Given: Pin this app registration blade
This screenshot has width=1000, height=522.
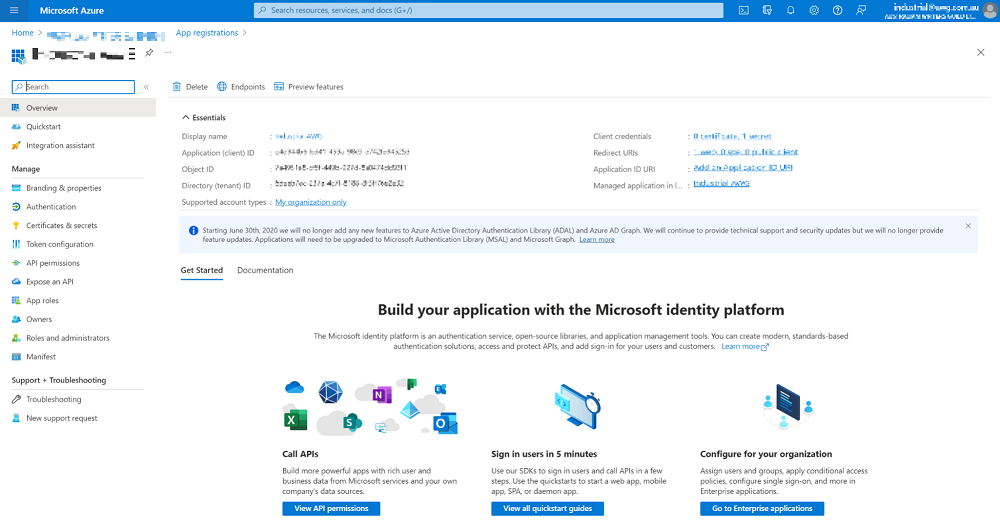Looking at the screenshot, I should (149, 52).
